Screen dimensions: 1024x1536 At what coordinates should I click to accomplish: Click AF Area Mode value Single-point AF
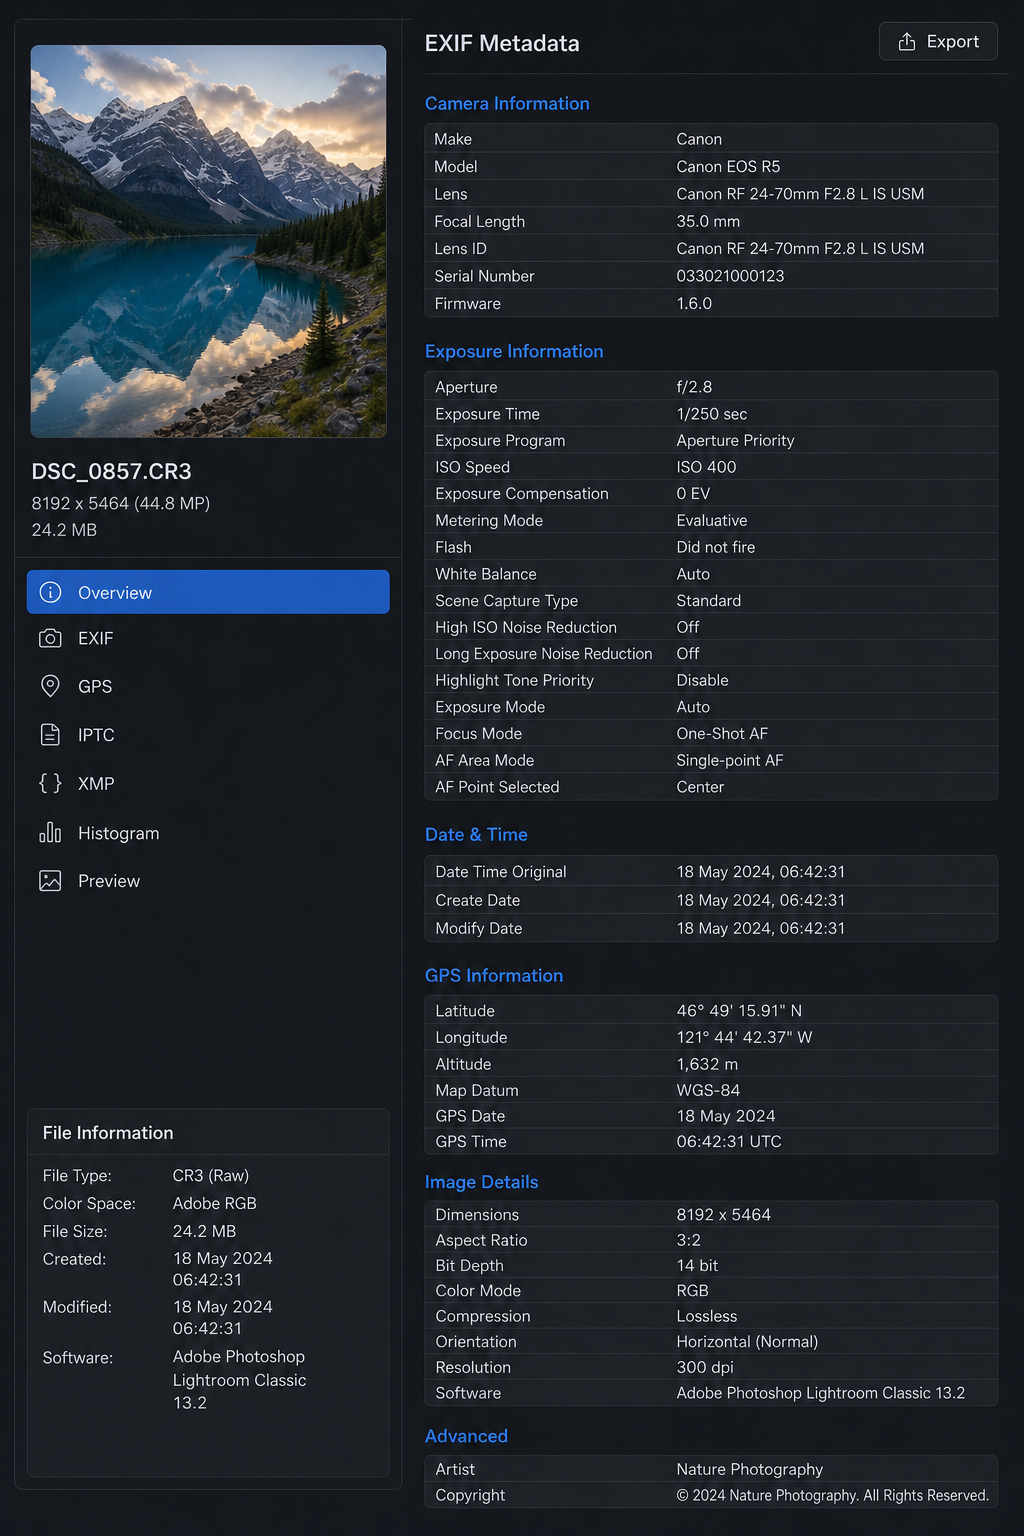729,760
